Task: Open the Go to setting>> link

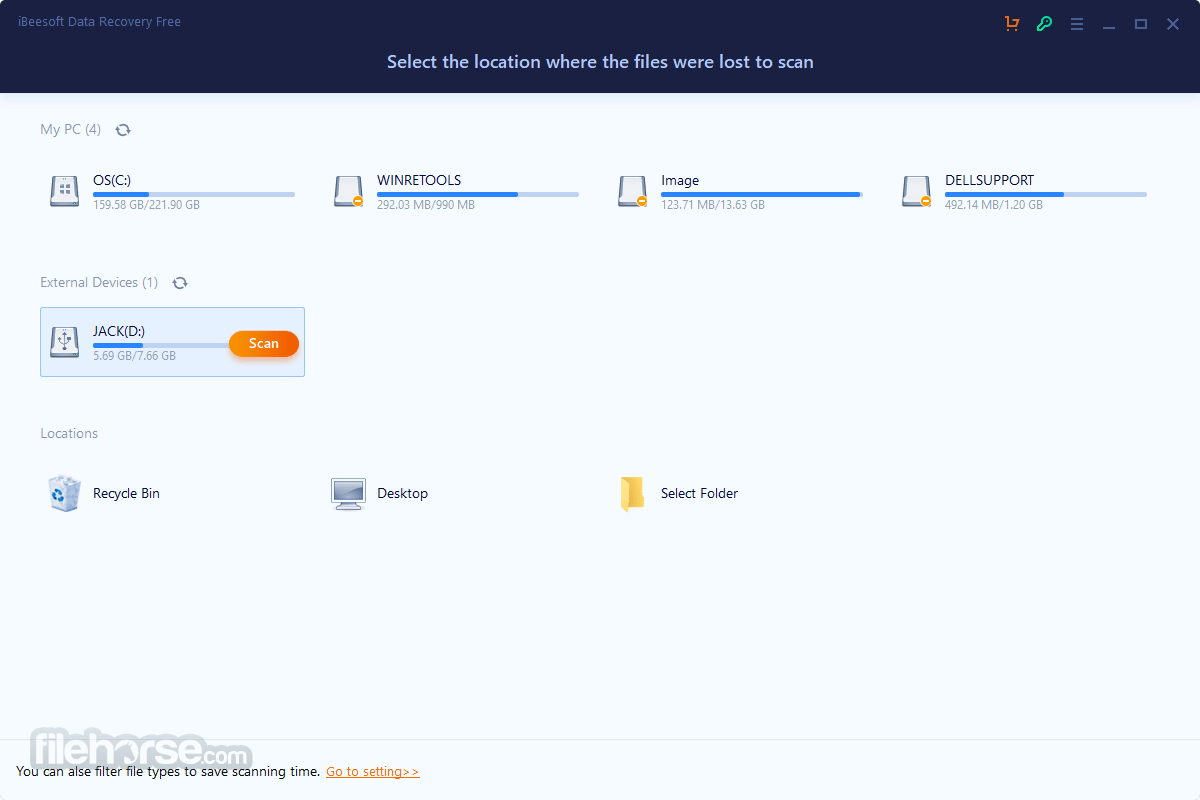Action: [x=373, y=772]
